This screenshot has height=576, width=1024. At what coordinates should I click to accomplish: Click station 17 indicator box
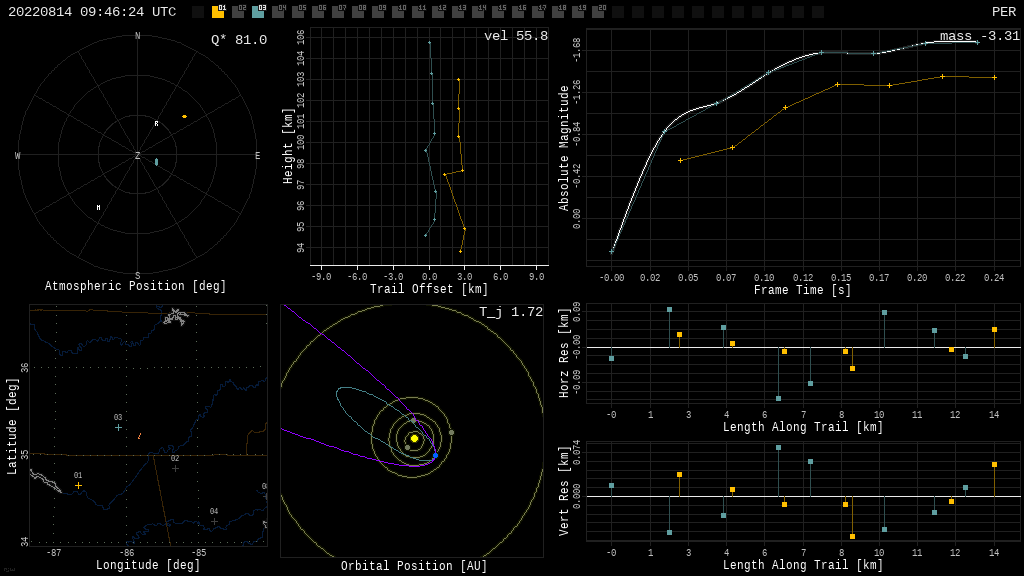539,11
